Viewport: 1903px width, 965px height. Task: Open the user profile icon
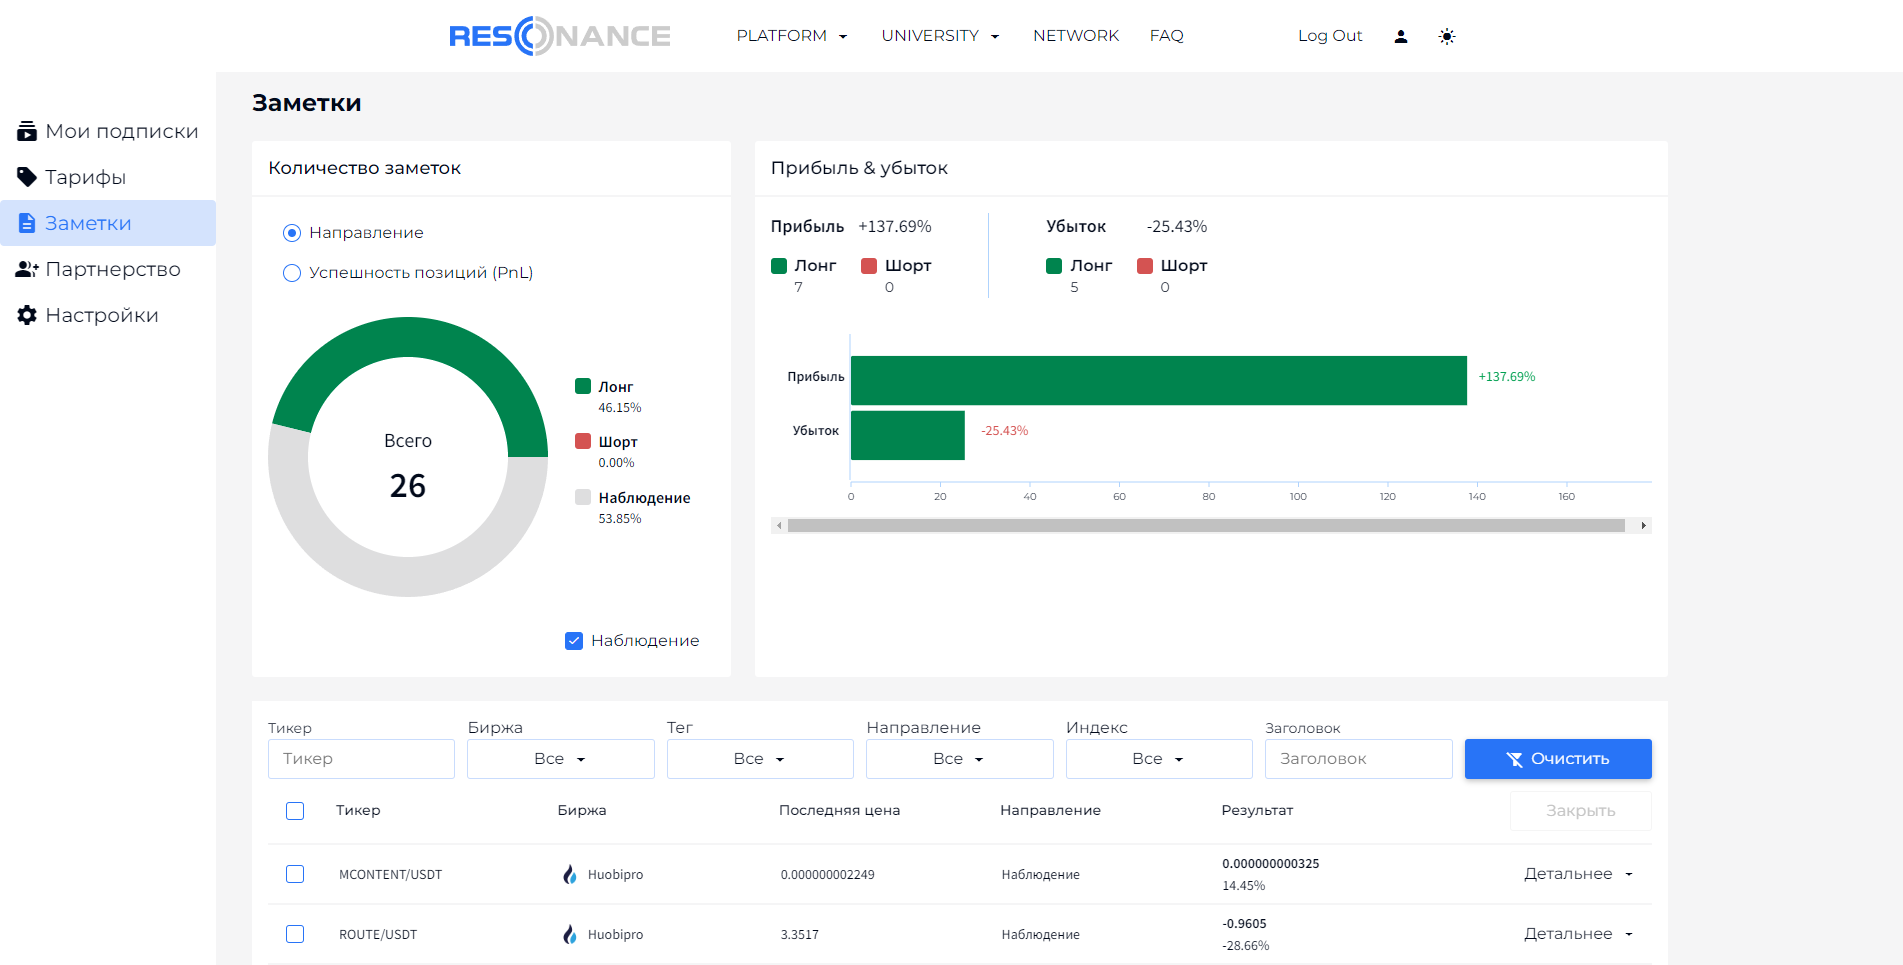click(x=1400, y=36)
